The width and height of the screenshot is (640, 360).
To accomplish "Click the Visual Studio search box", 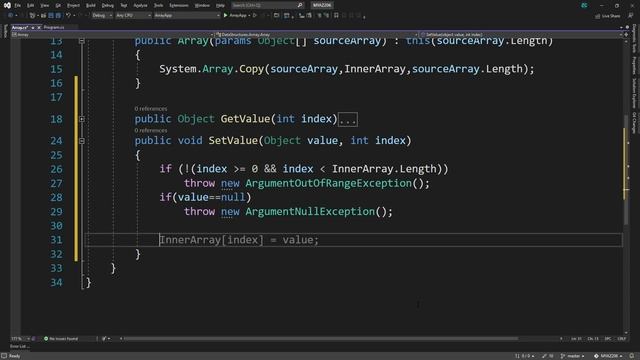I will pos(267,5).
